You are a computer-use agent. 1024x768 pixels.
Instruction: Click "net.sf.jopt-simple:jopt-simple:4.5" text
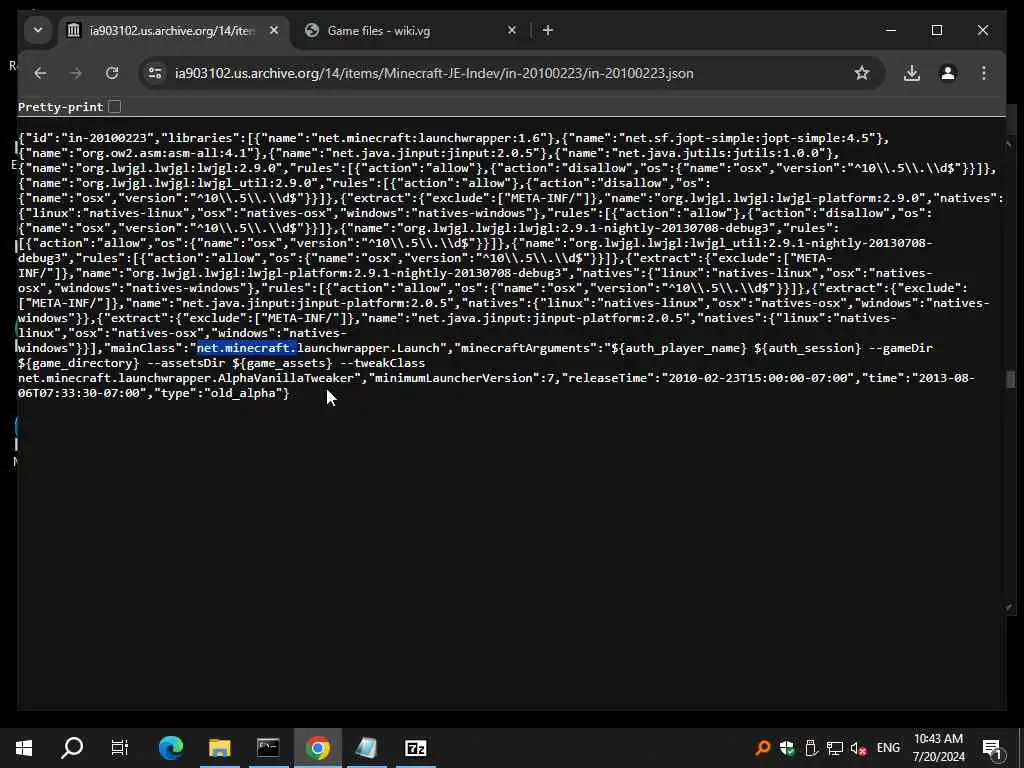750,138
